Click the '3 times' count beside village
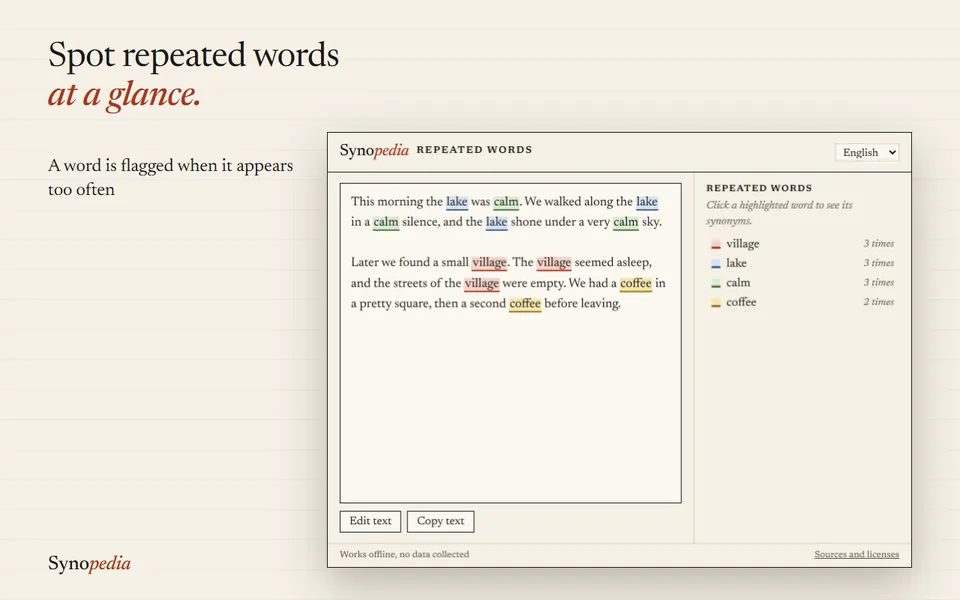This screenshot has width=960, height=600. coord(879,244)
